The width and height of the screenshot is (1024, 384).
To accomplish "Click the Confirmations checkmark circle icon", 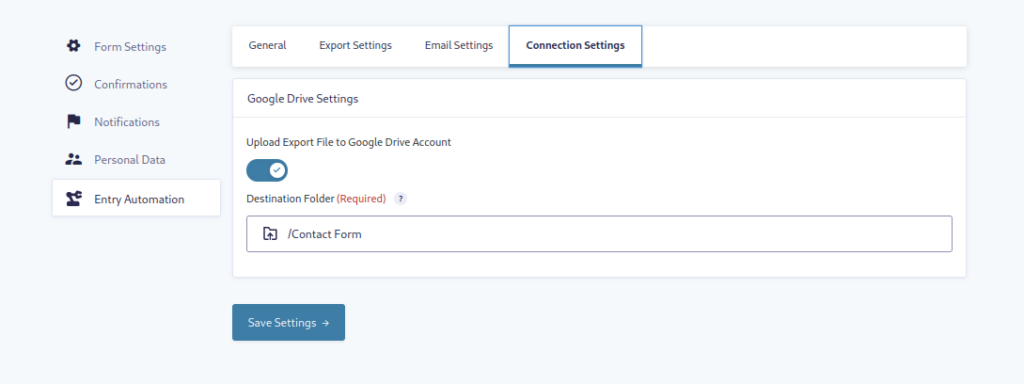I will coord(73,83).
